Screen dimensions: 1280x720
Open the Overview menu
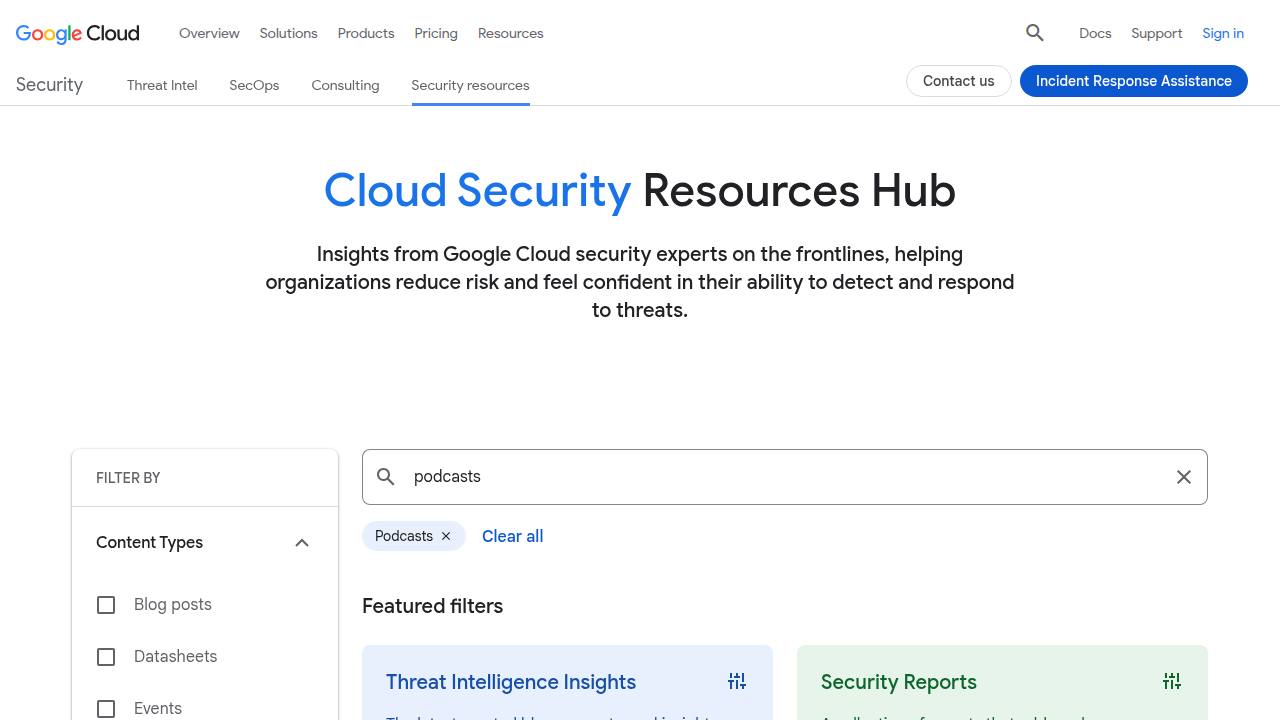(x=209, y=33)
